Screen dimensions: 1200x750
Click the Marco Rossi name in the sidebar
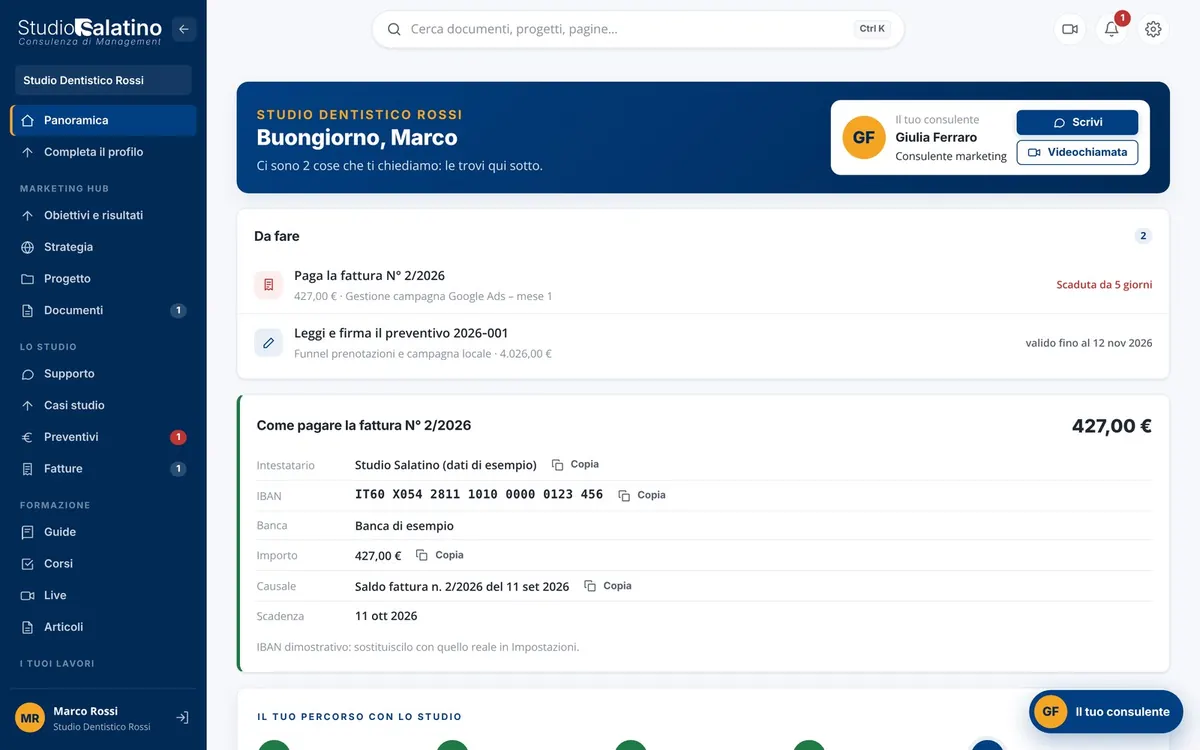coord(85,711)
